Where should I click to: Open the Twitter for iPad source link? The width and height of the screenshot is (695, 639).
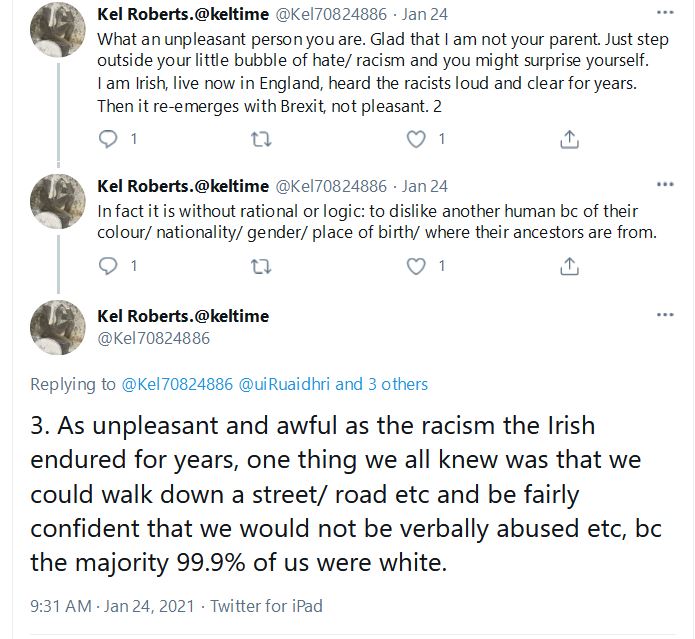coord(266,606)
